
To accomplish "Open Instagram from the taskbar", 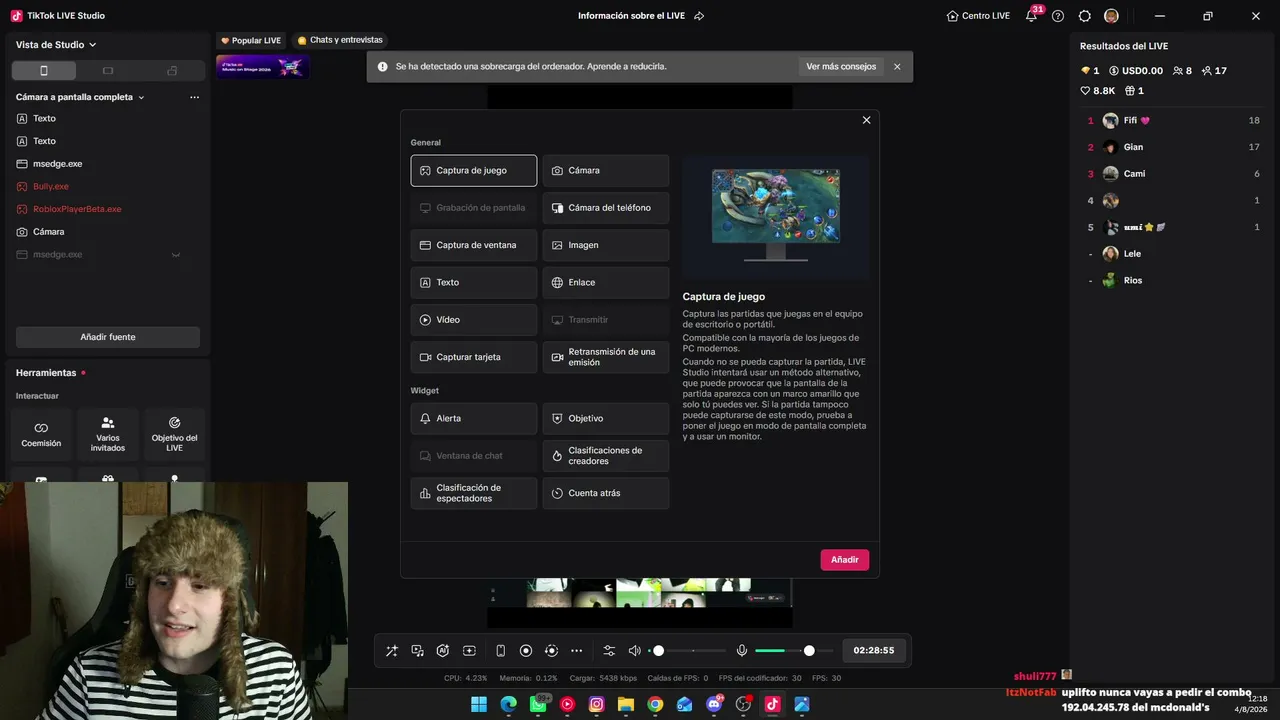I will coord(597,704).
